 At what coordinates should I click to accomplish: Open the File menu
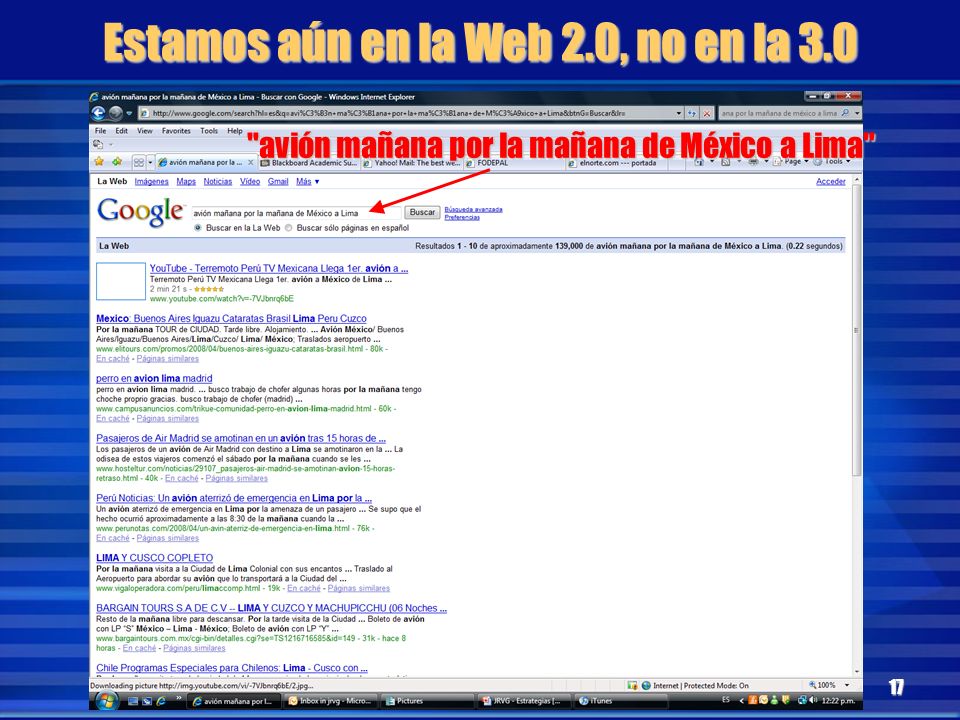[x=100, y=131]
